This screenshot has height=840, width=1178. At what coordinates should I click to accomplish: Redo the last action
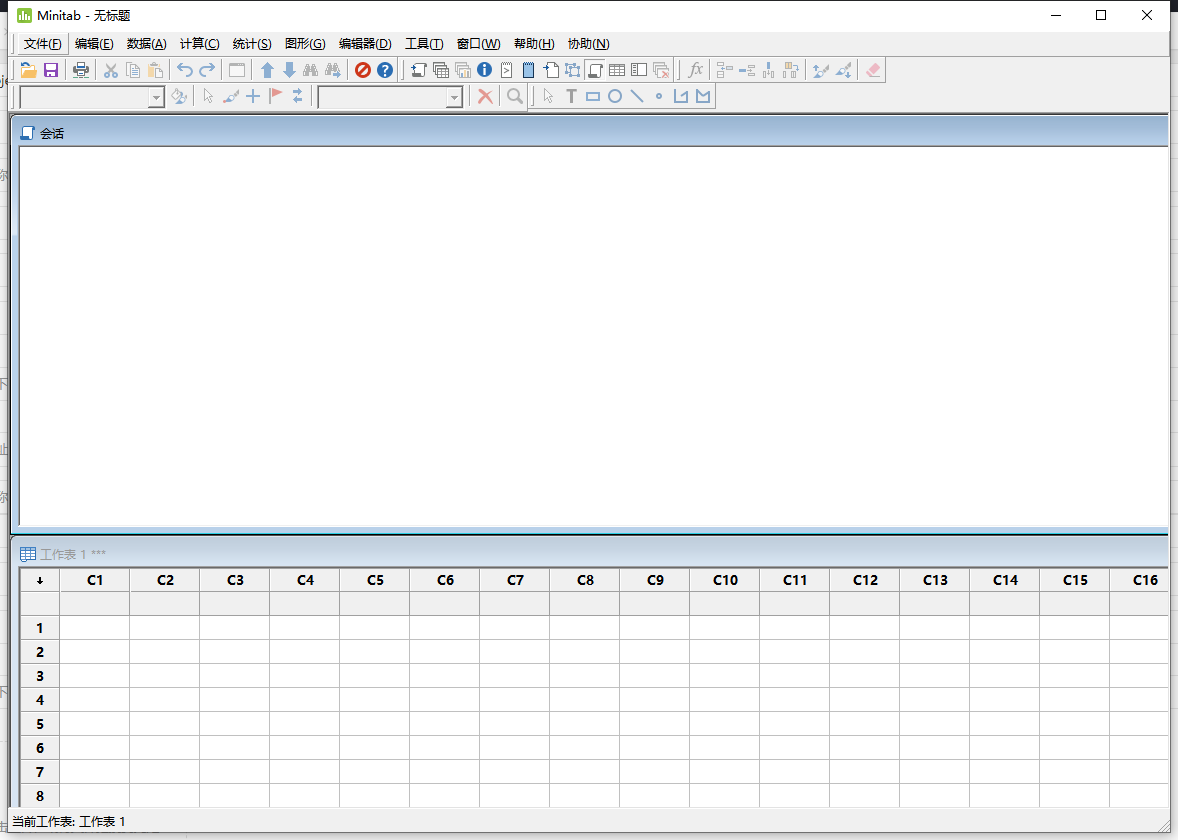[x=207, y=70]
